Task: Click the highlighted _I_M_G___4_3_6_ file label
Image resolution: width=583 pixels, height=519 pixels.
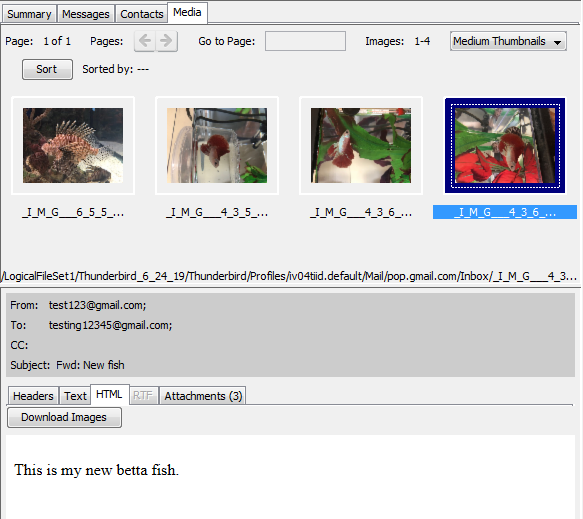Action: tap(505, 212)
